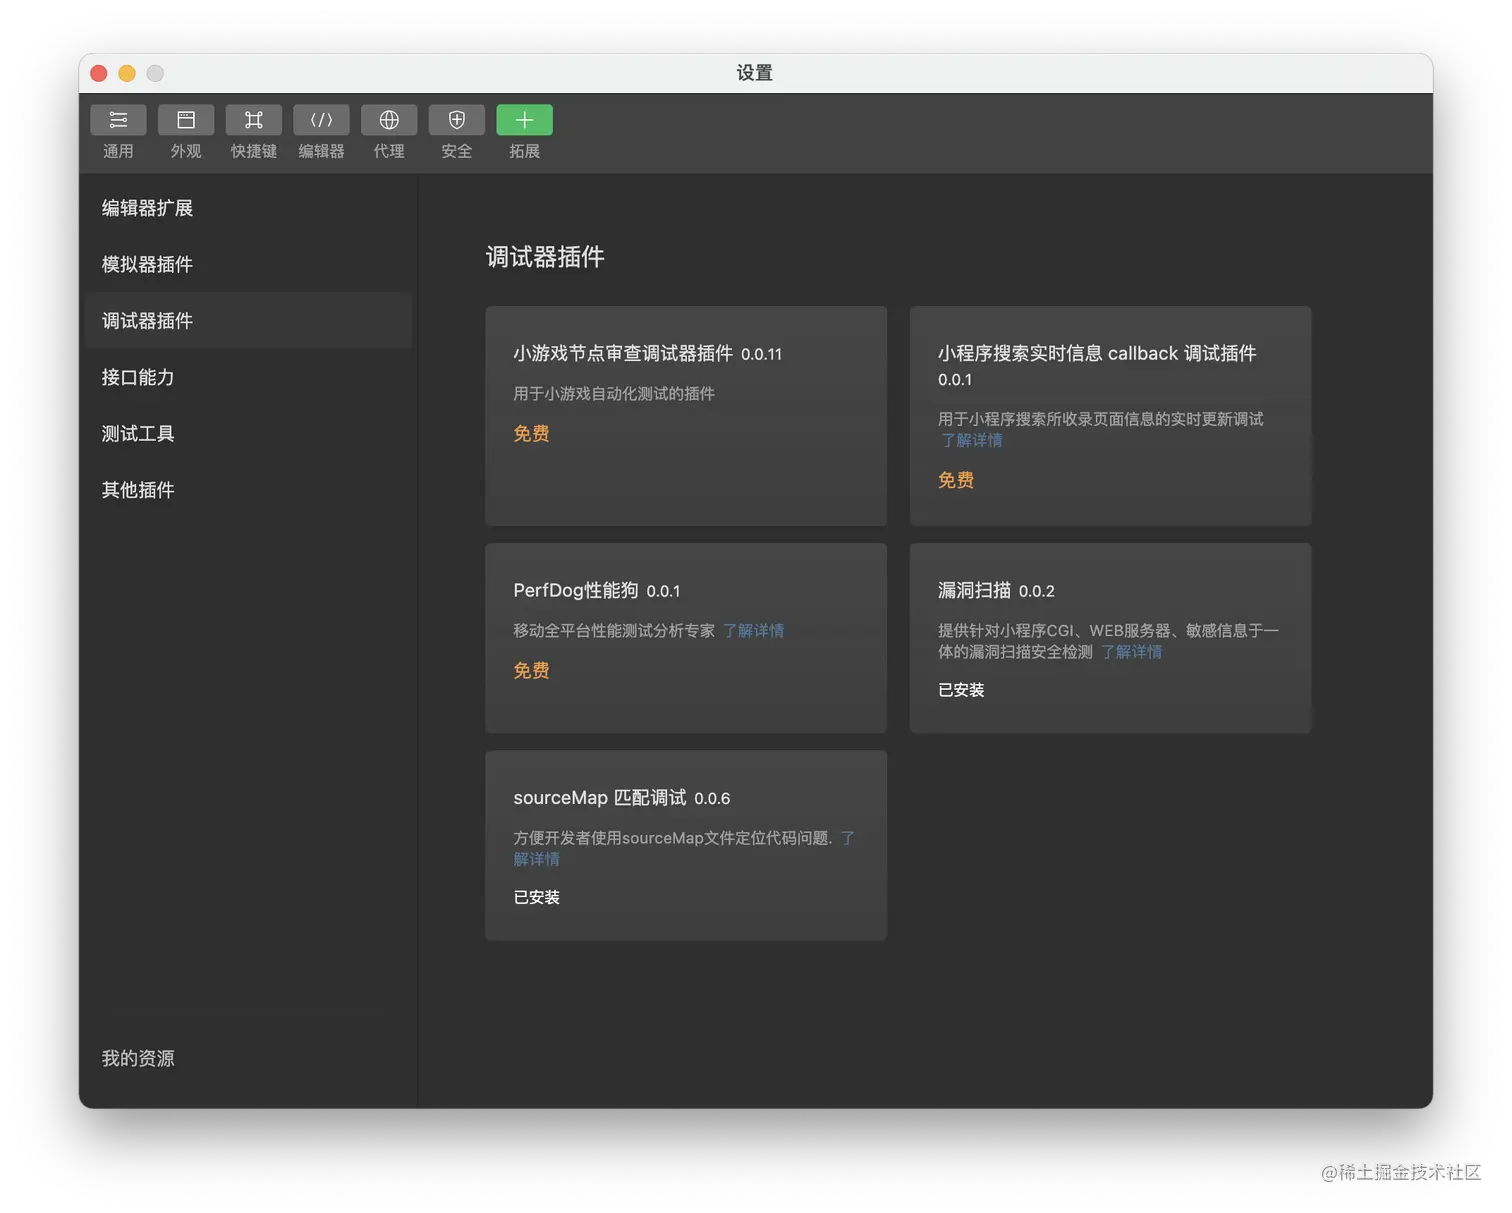Open the 安全 security settings icon

pos(457,120)
